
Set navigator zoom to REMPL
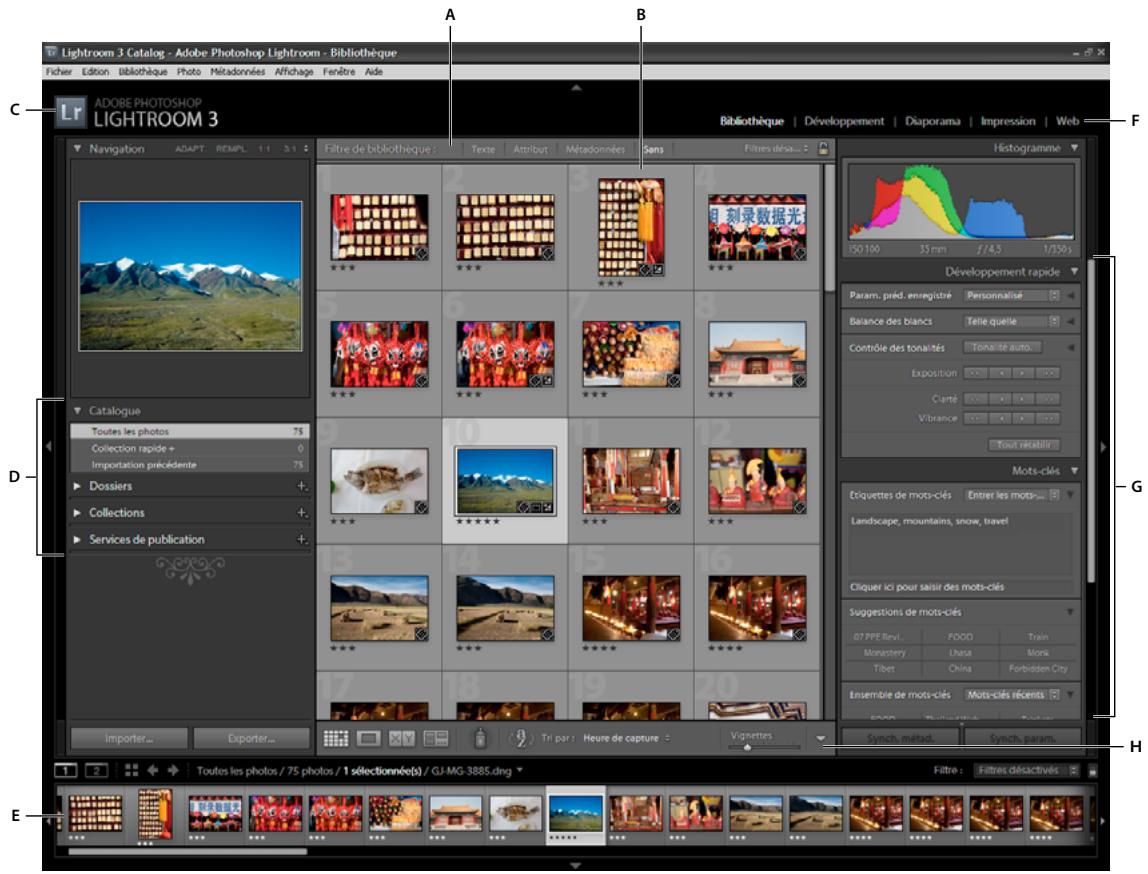(x=231, y=149)
